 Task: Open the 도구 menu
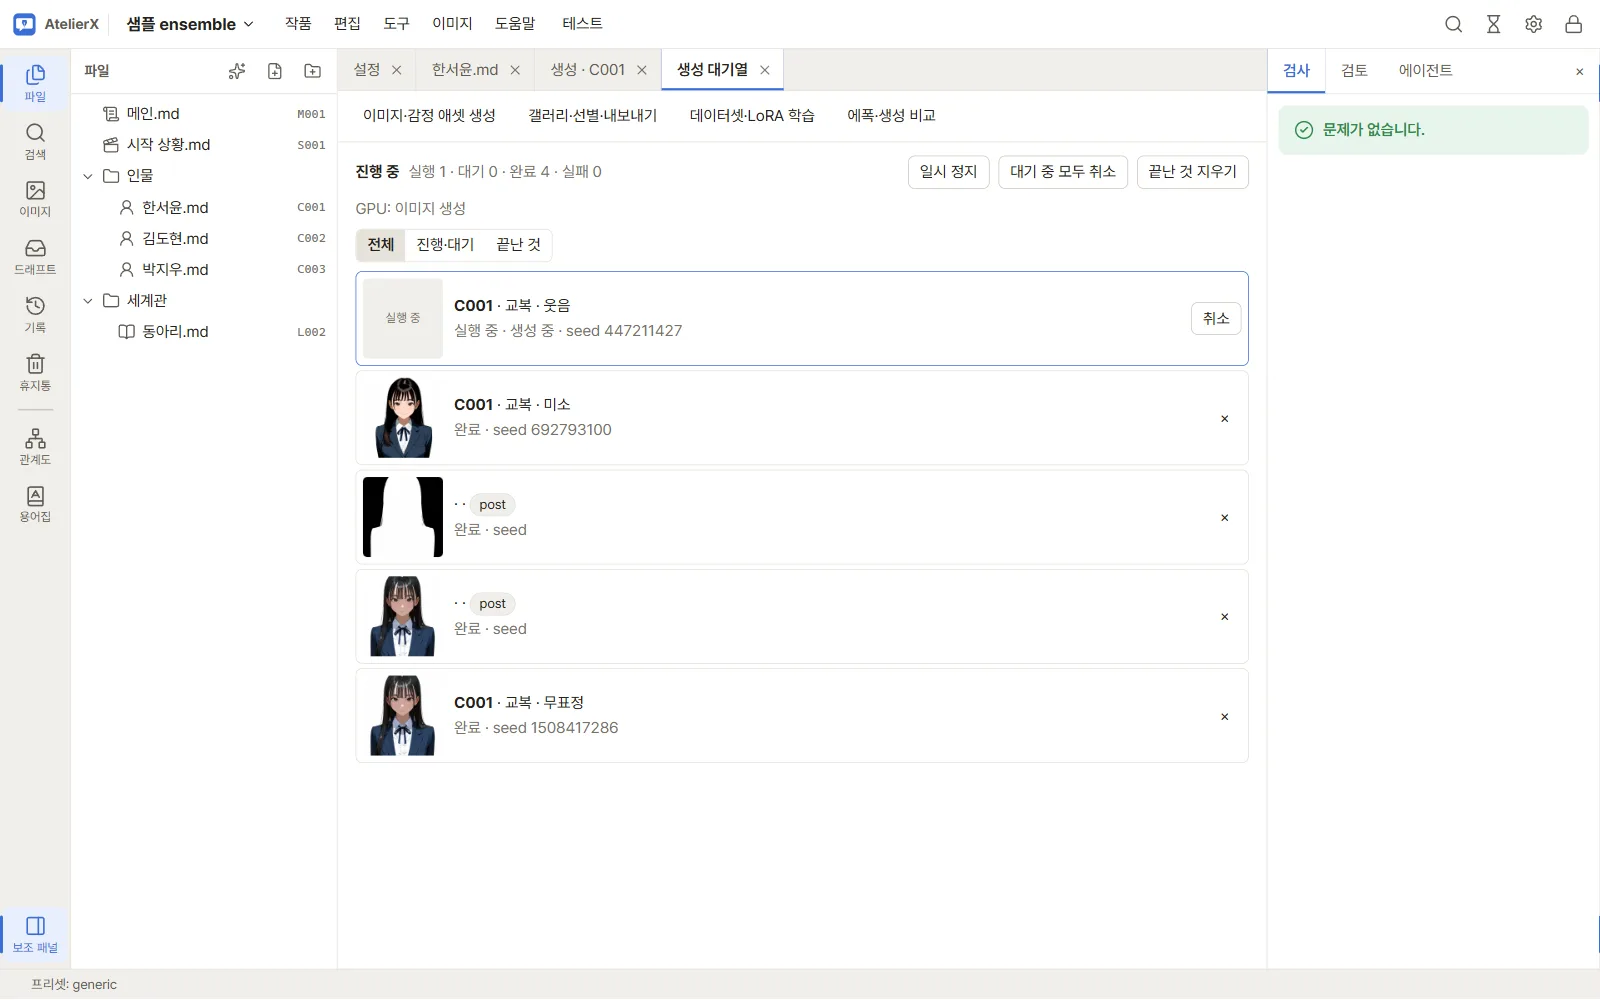click(397, 24)
